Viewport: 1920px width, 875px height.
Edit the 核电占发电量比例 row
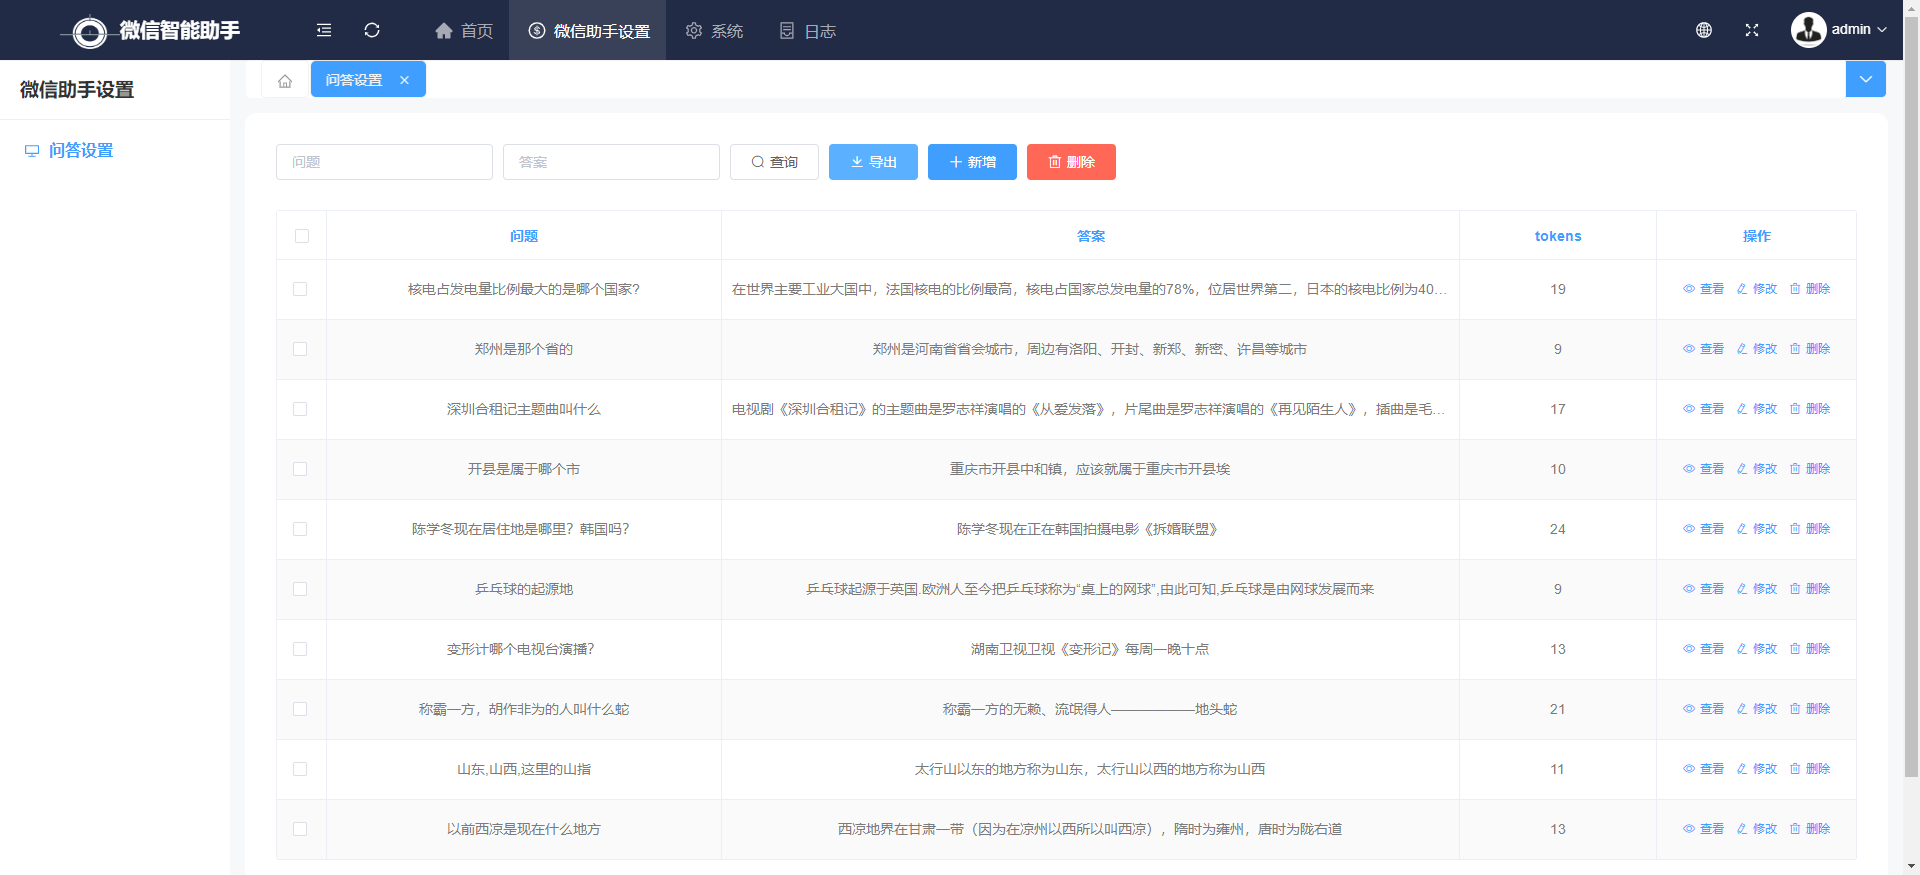1757,289
